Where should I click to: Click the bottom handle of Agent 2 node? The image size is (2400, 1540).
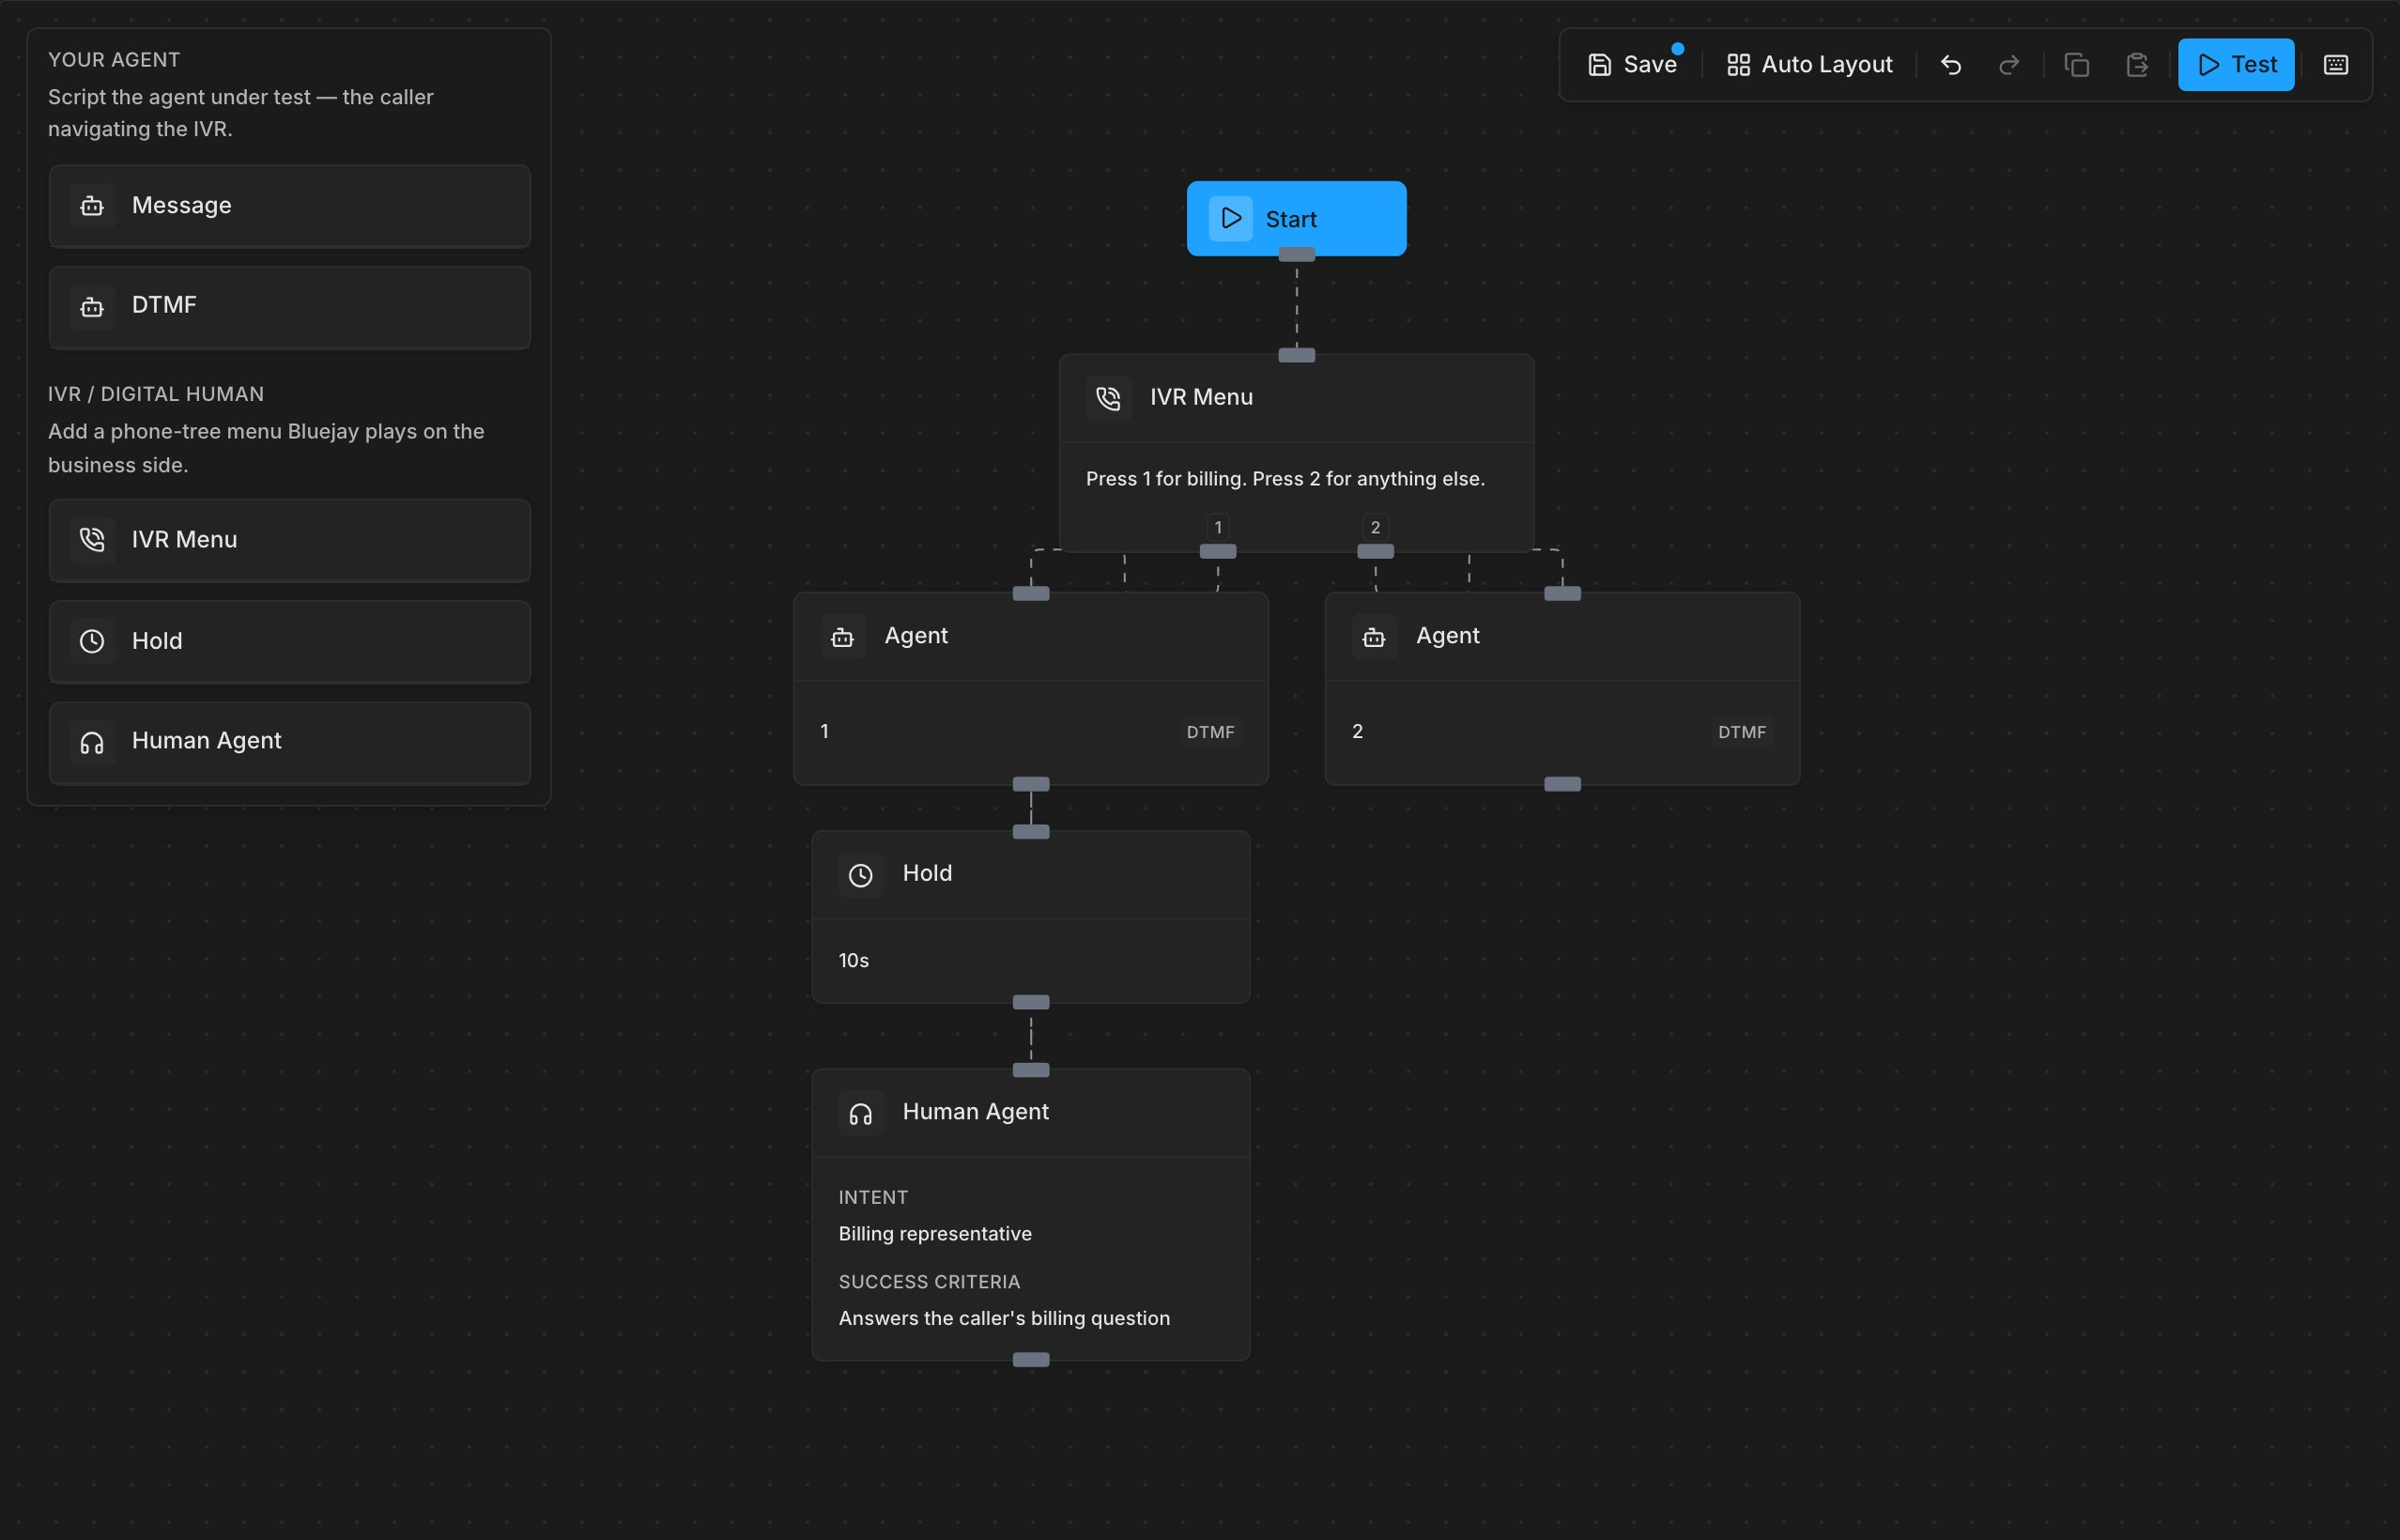[1562, 784]
